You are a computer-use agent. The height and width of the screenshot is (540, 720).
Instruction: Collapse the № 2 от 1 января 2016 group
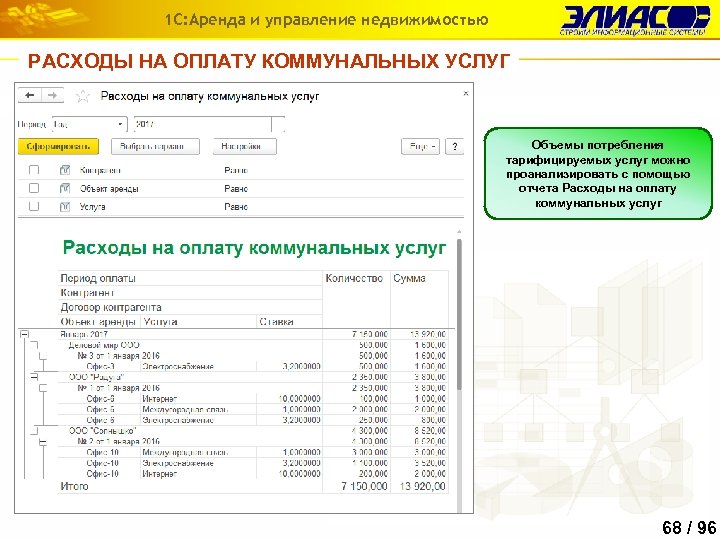[x=43, y=442]
